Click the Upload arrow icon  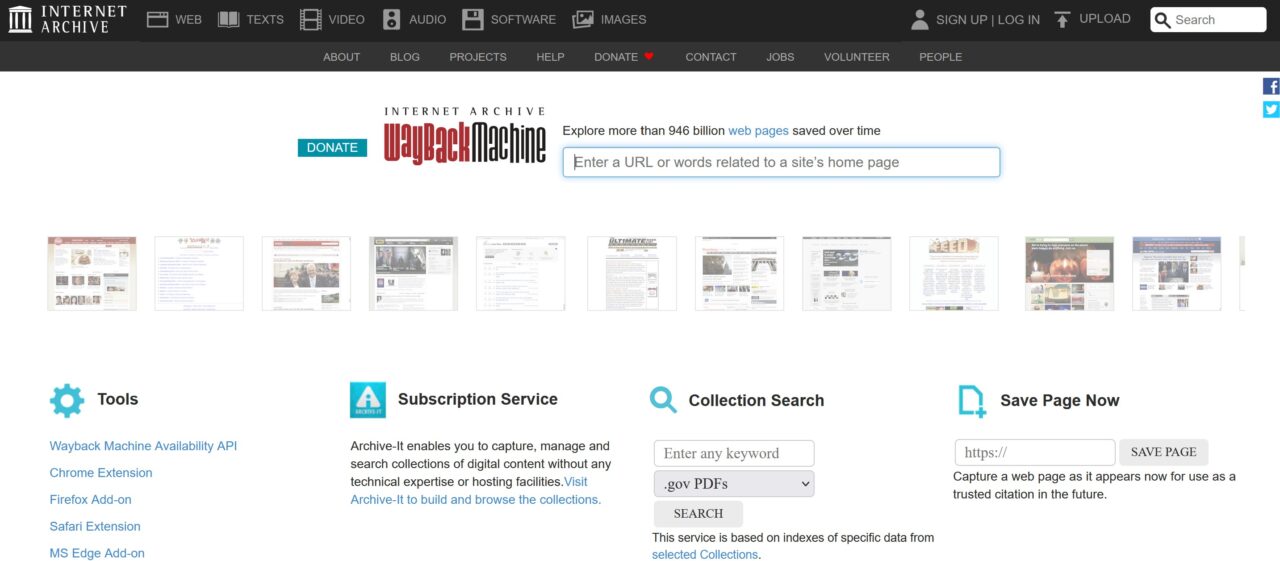1062,19
